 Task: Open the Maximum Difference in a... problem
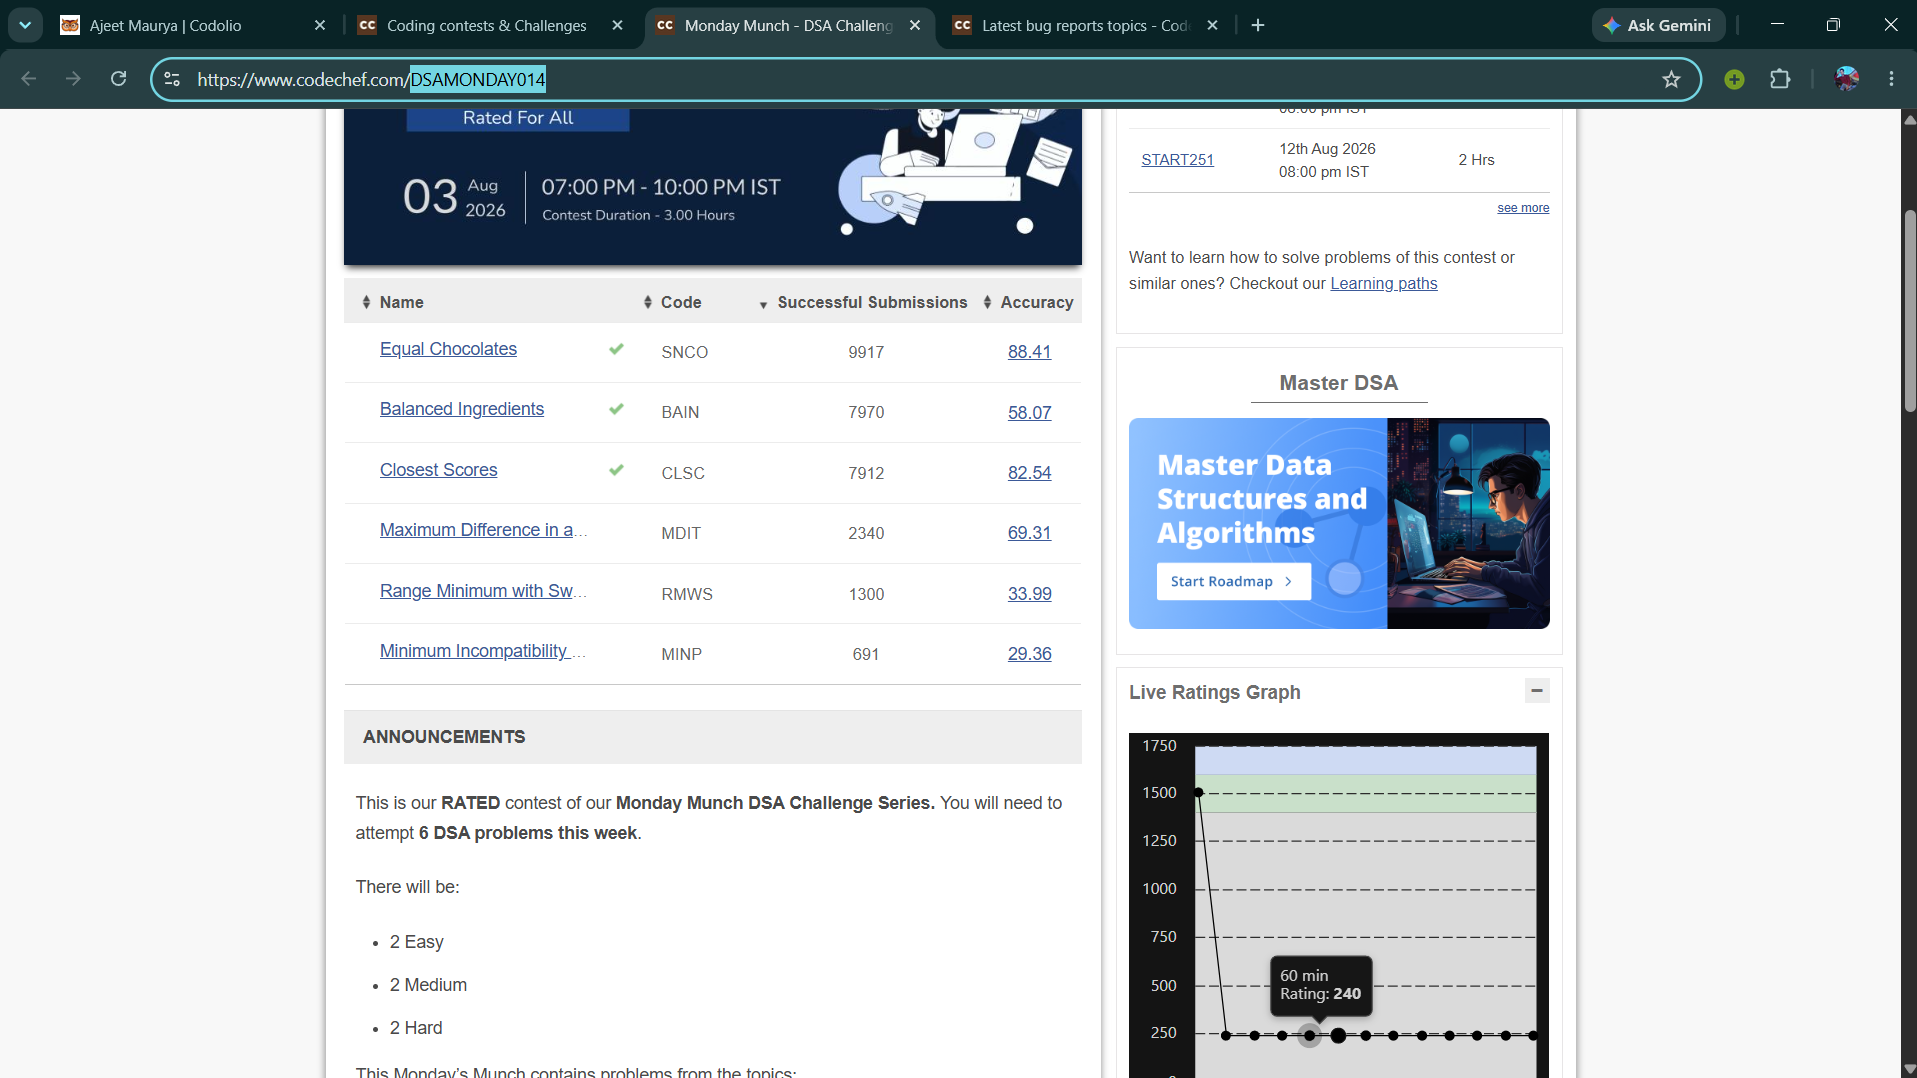click(483, 530)
